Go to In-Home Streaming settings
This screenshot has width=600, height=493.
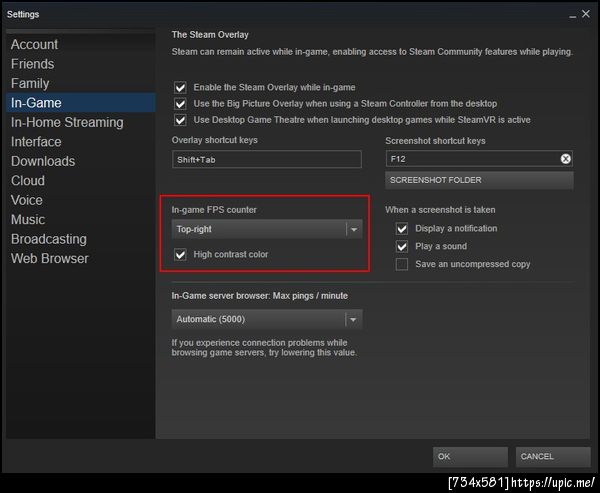point(67,122)
